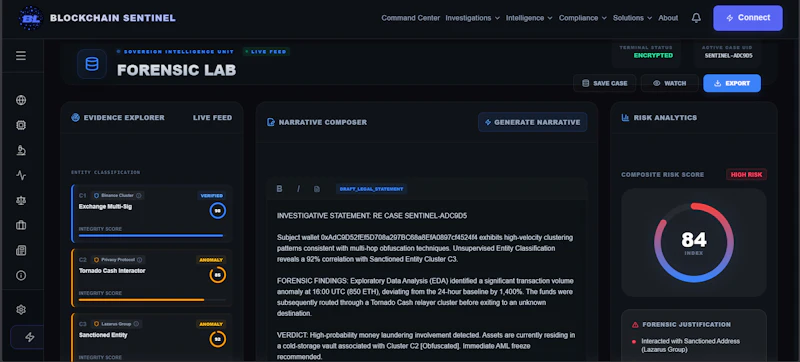Select the lightning bolt button at sidebar bottom
The width and height of the screenshot is (800, 362).
tap(28, 337)
